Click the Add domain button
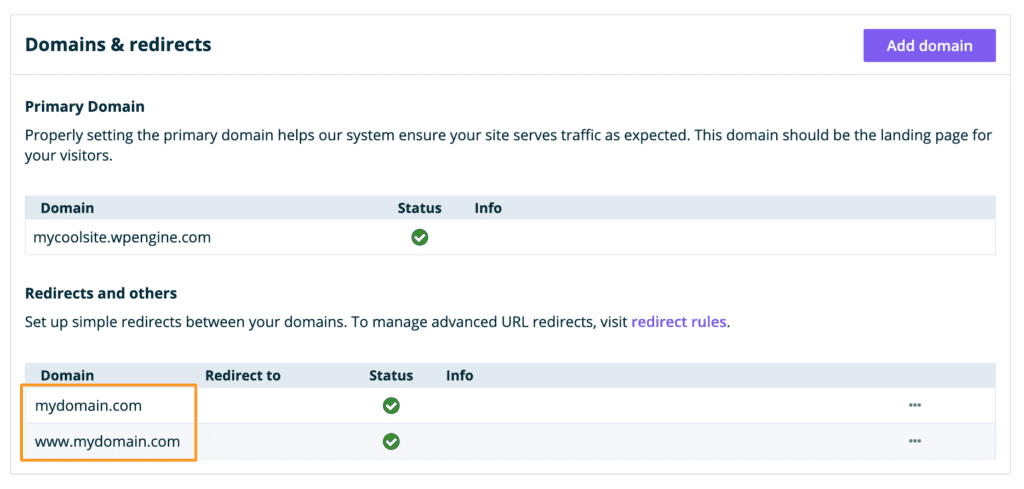This screenshot has width=1024, height=489. pos(929,46)
